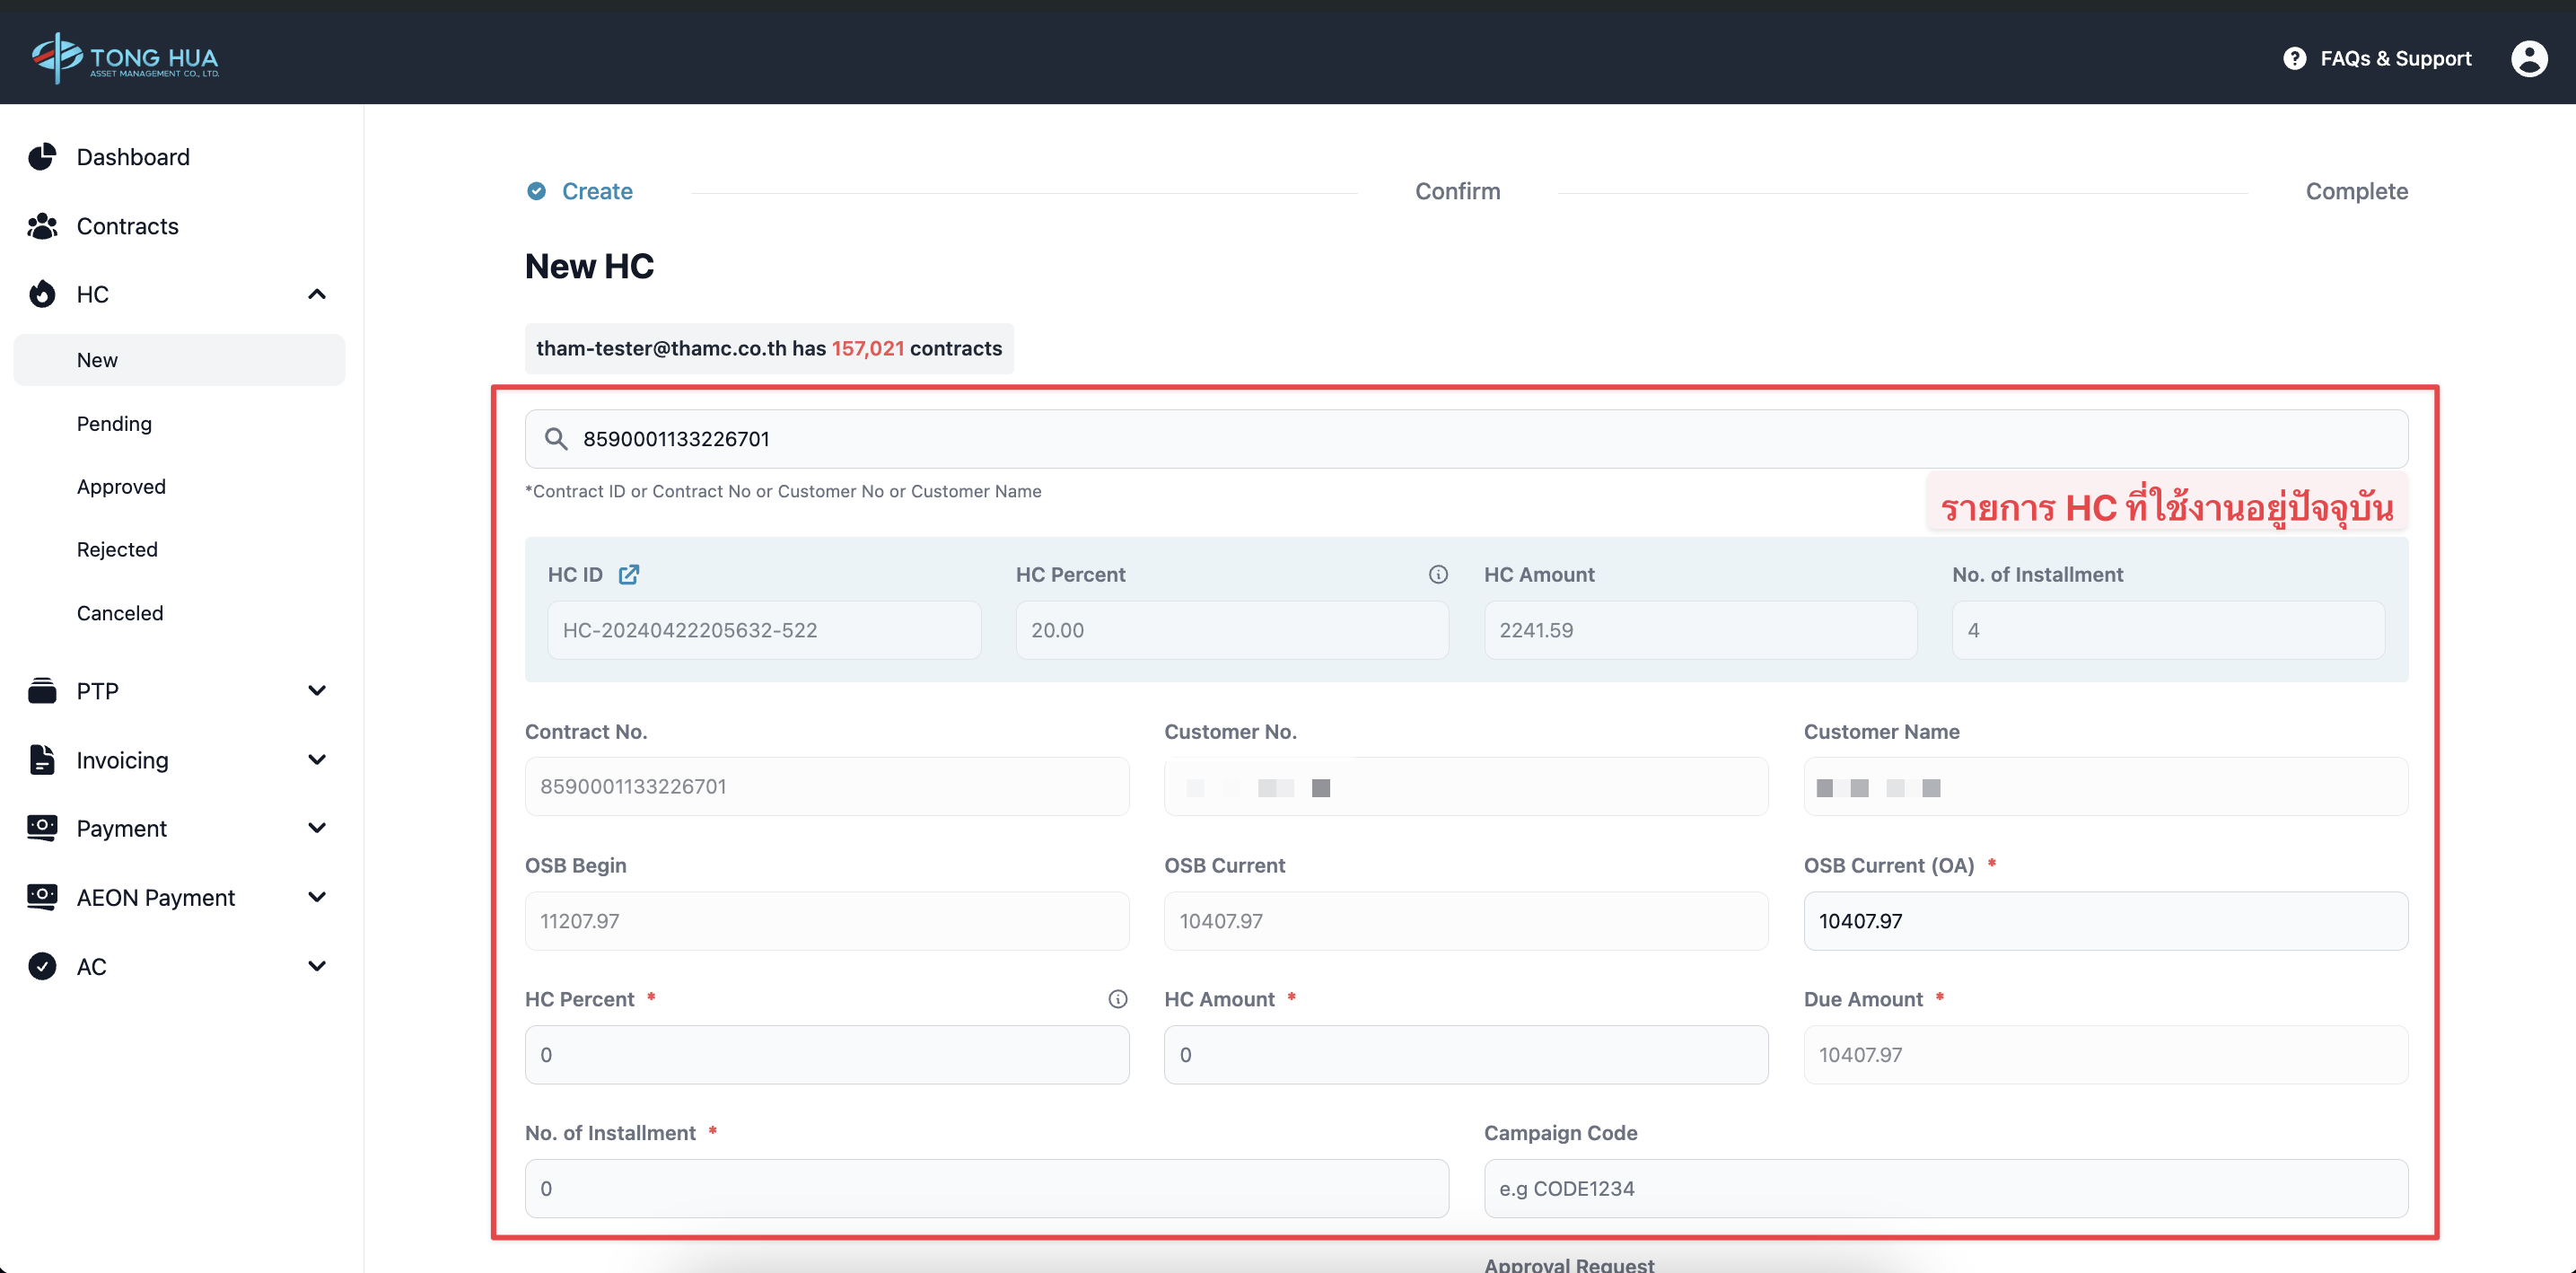2576x1273 pixels.
Task: Collapse the HC sidebar section
Action: tap(317, 294)
